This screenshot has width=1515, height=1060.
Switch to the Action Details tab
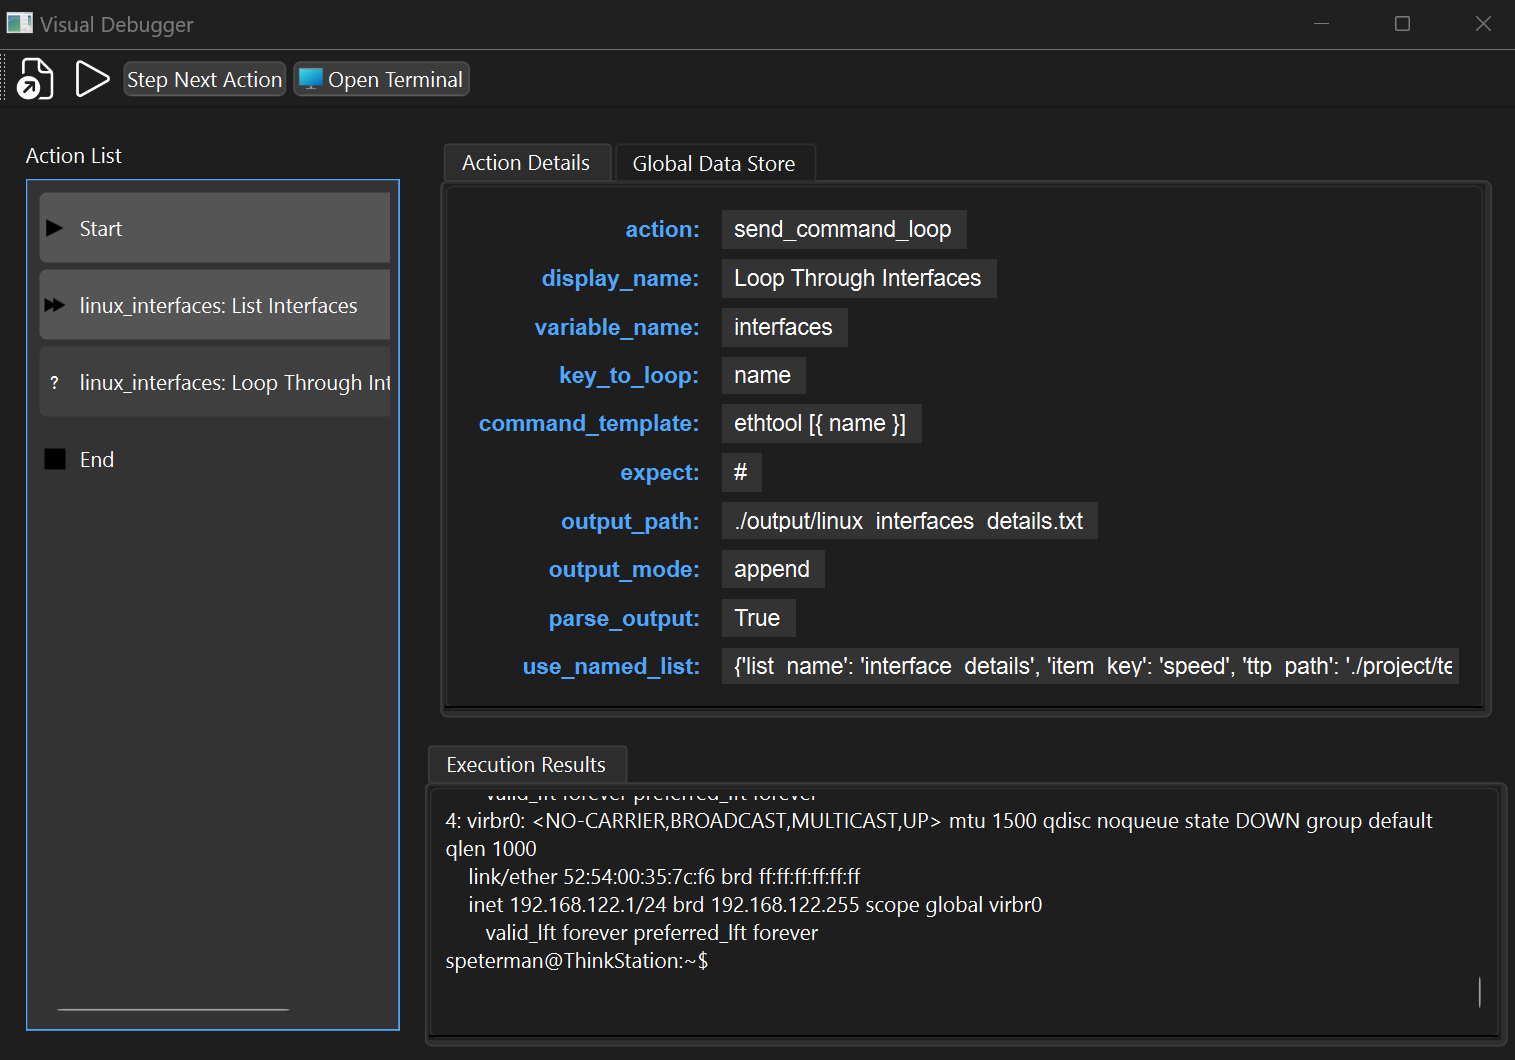tap(526, 163)
